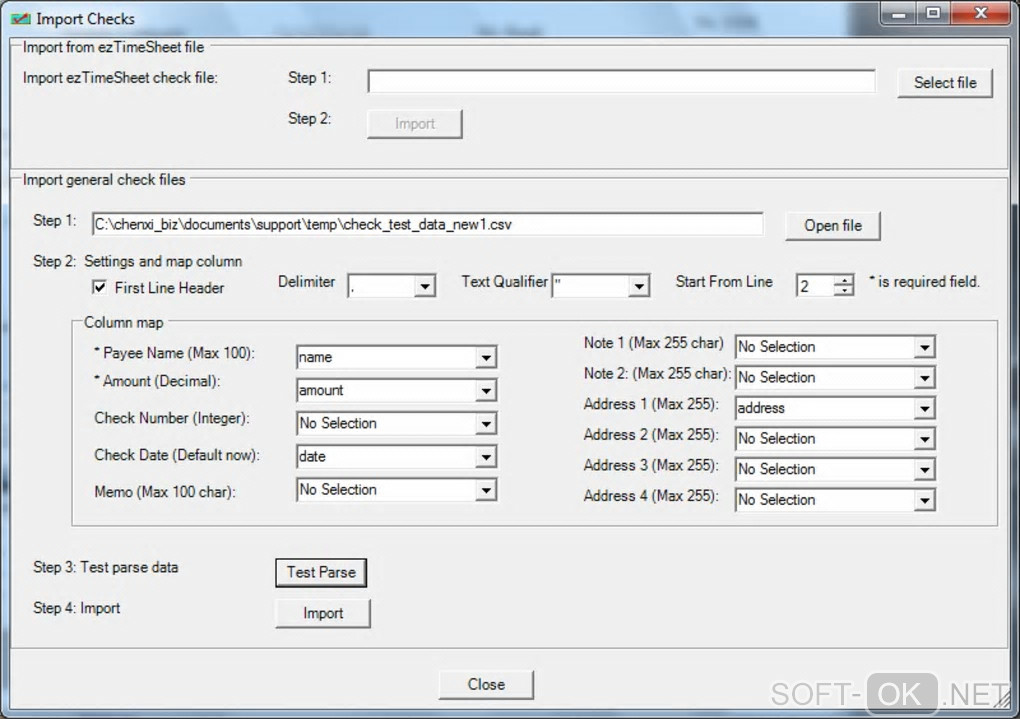
Task: Click the 'Import ezTimeSheet check file:' label
Action: pyautogui.click(x=120, y=78)
